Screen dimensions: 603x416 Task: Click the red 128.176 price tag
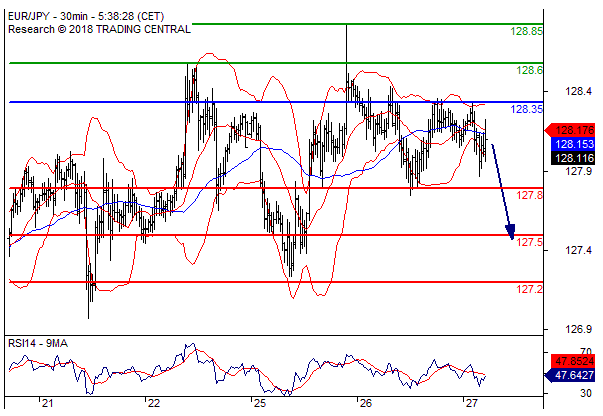[573, 130]
